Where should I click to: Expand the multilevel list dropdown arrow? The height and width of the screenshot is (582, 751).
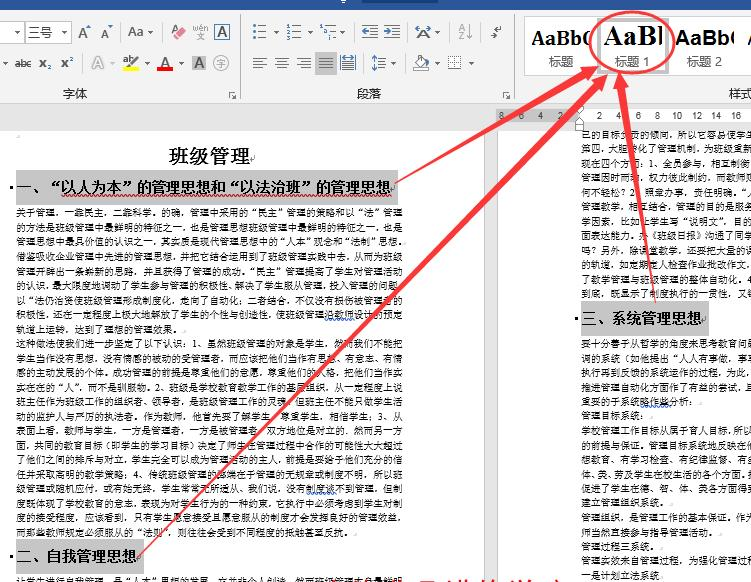343,33
